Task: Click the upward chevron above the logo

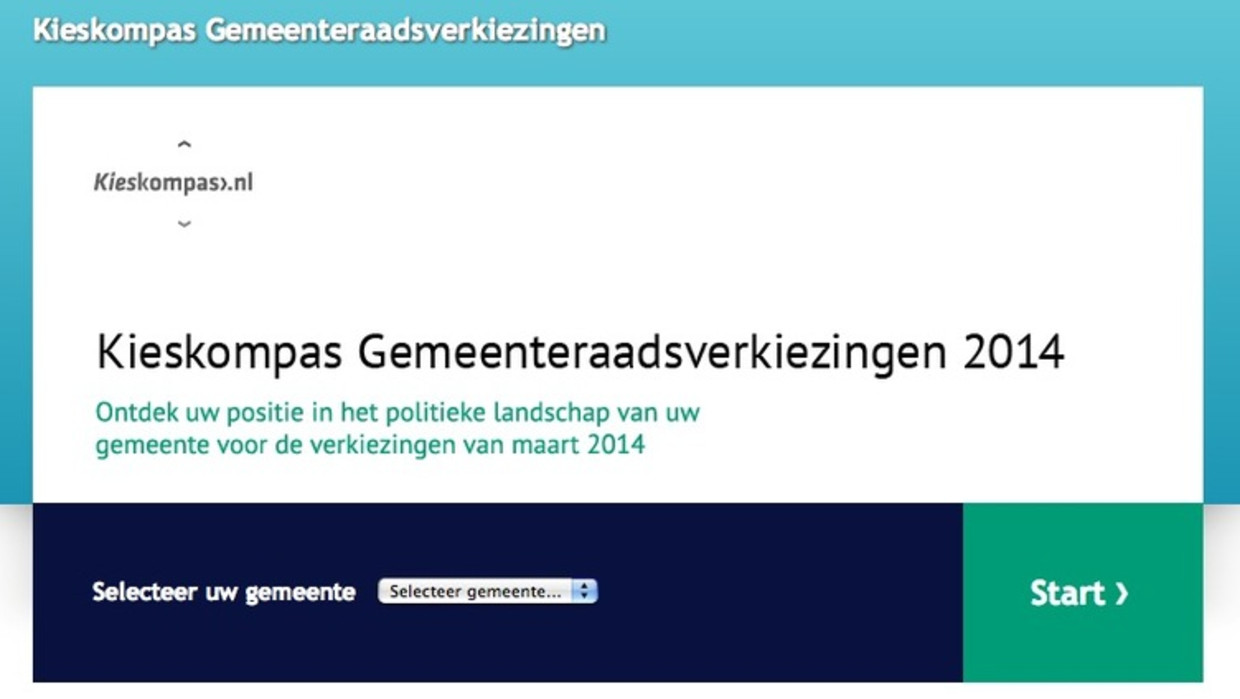Action: 184,144
